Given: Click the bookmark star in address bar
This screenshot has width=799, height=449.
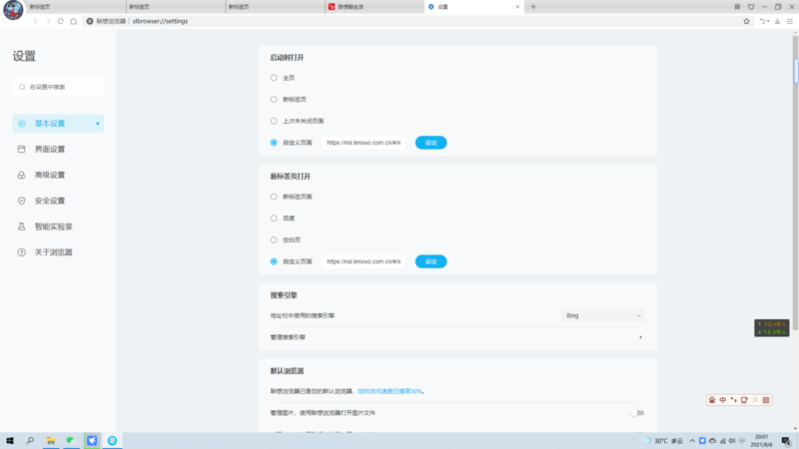Looking at the screenshot, I should [x=746, y=21].
